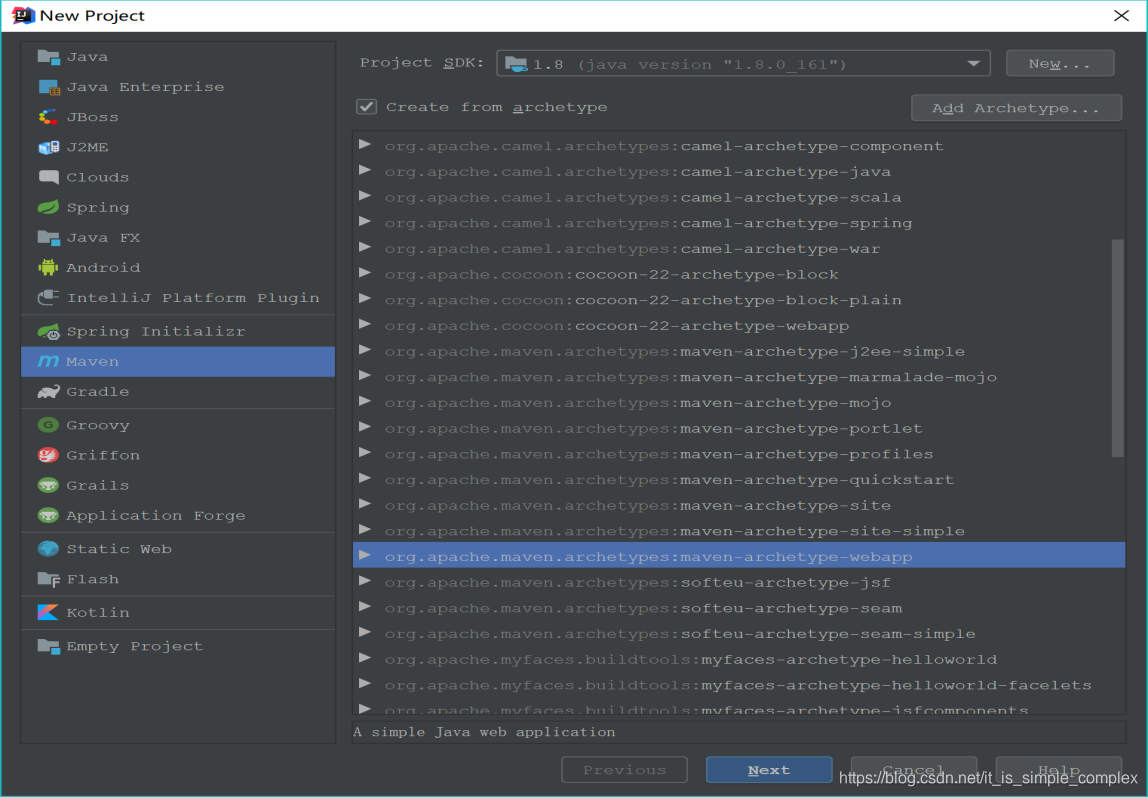Expand myfaces-archetype-helloworld node
This screenshot has height=797, width=1148.
click(x=365, y=658)
